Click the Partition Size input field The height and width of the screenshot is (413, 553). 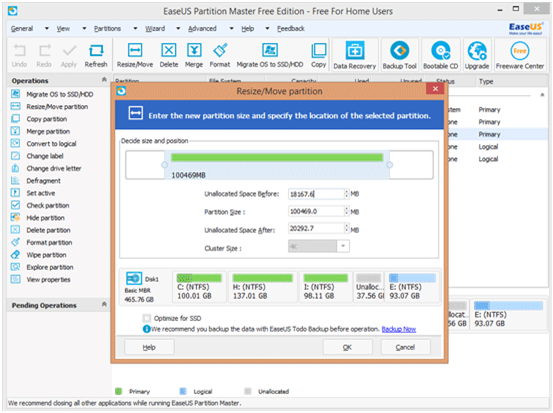tap(316, 211)
